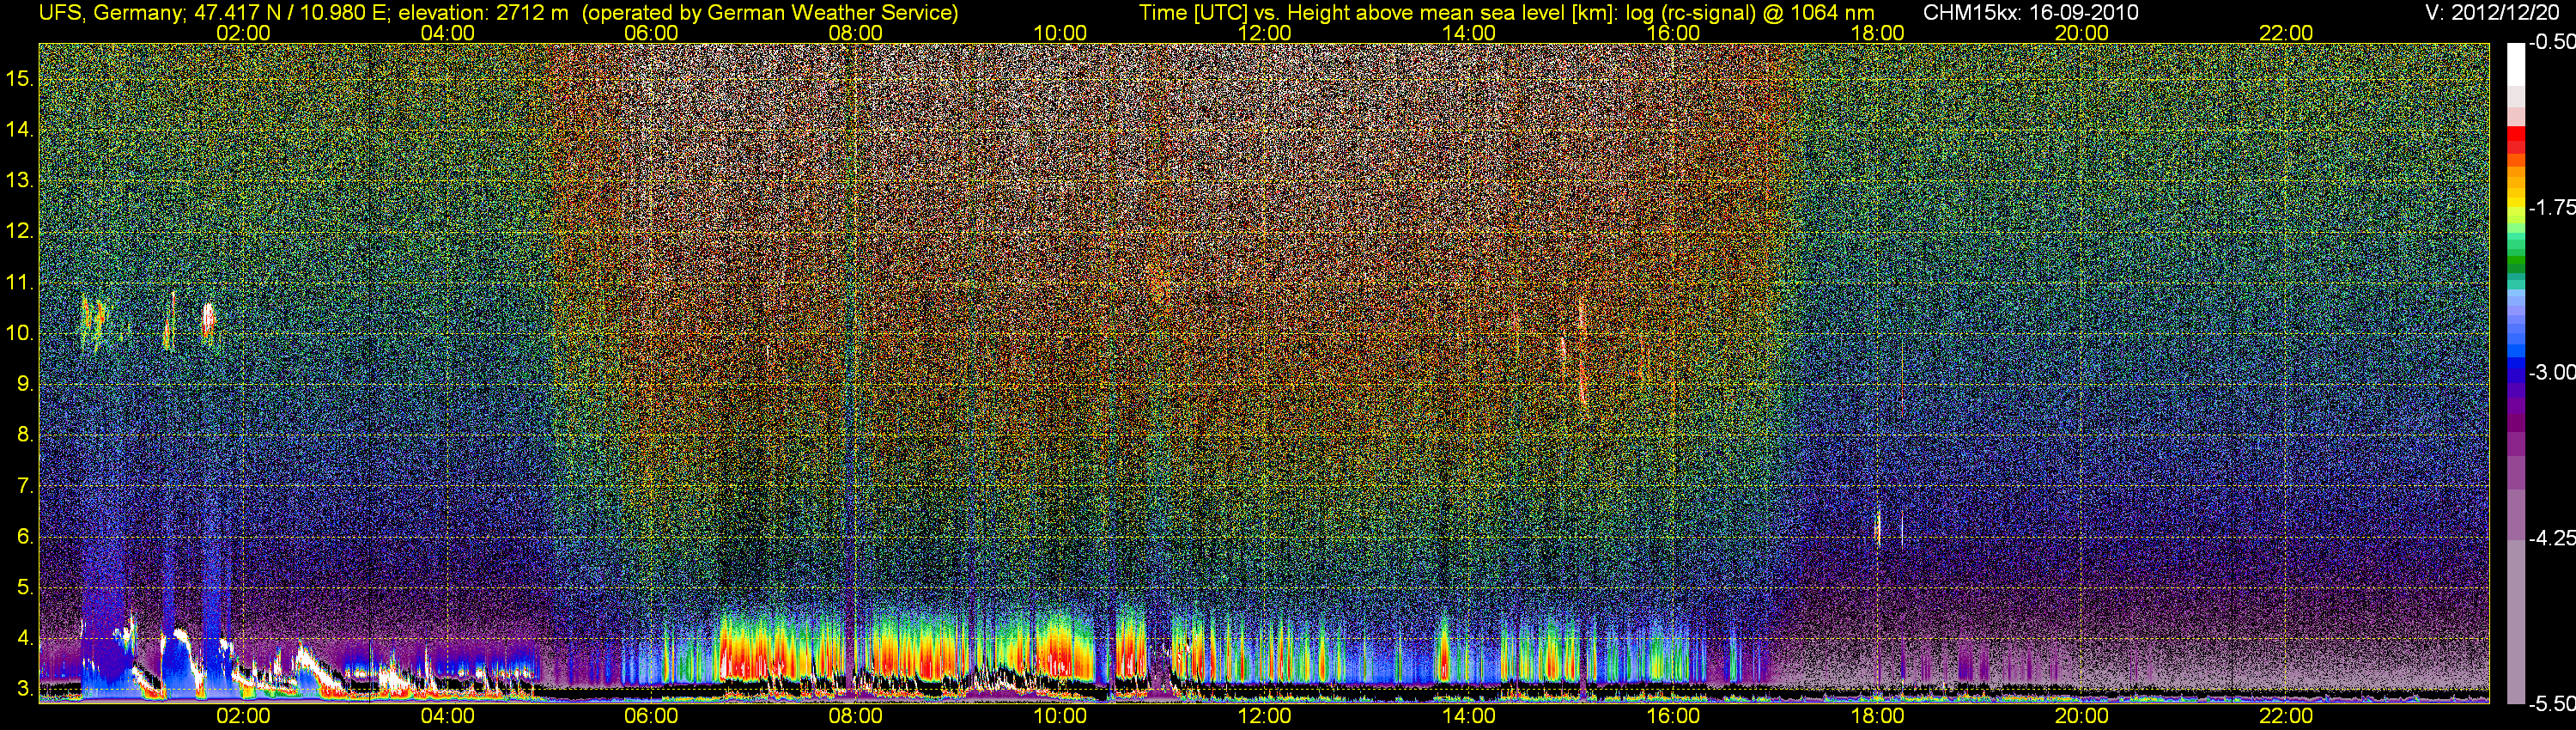Click the bottom axis time label 16:00
Screen dimensions: 2576x730
[1673, 716]
